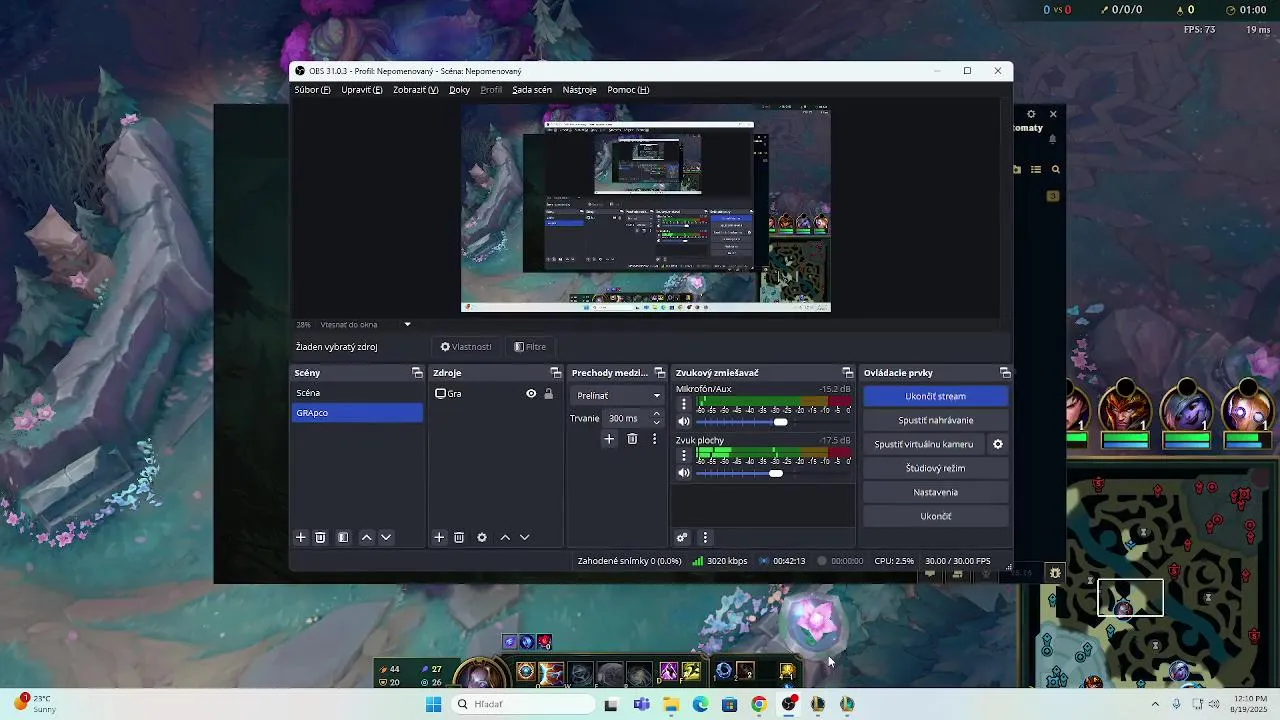The width and height of the screenshot is (1280, 720).
Task: Click OBS preview canvas thumbnail
Action: click(x=645, y=208)
